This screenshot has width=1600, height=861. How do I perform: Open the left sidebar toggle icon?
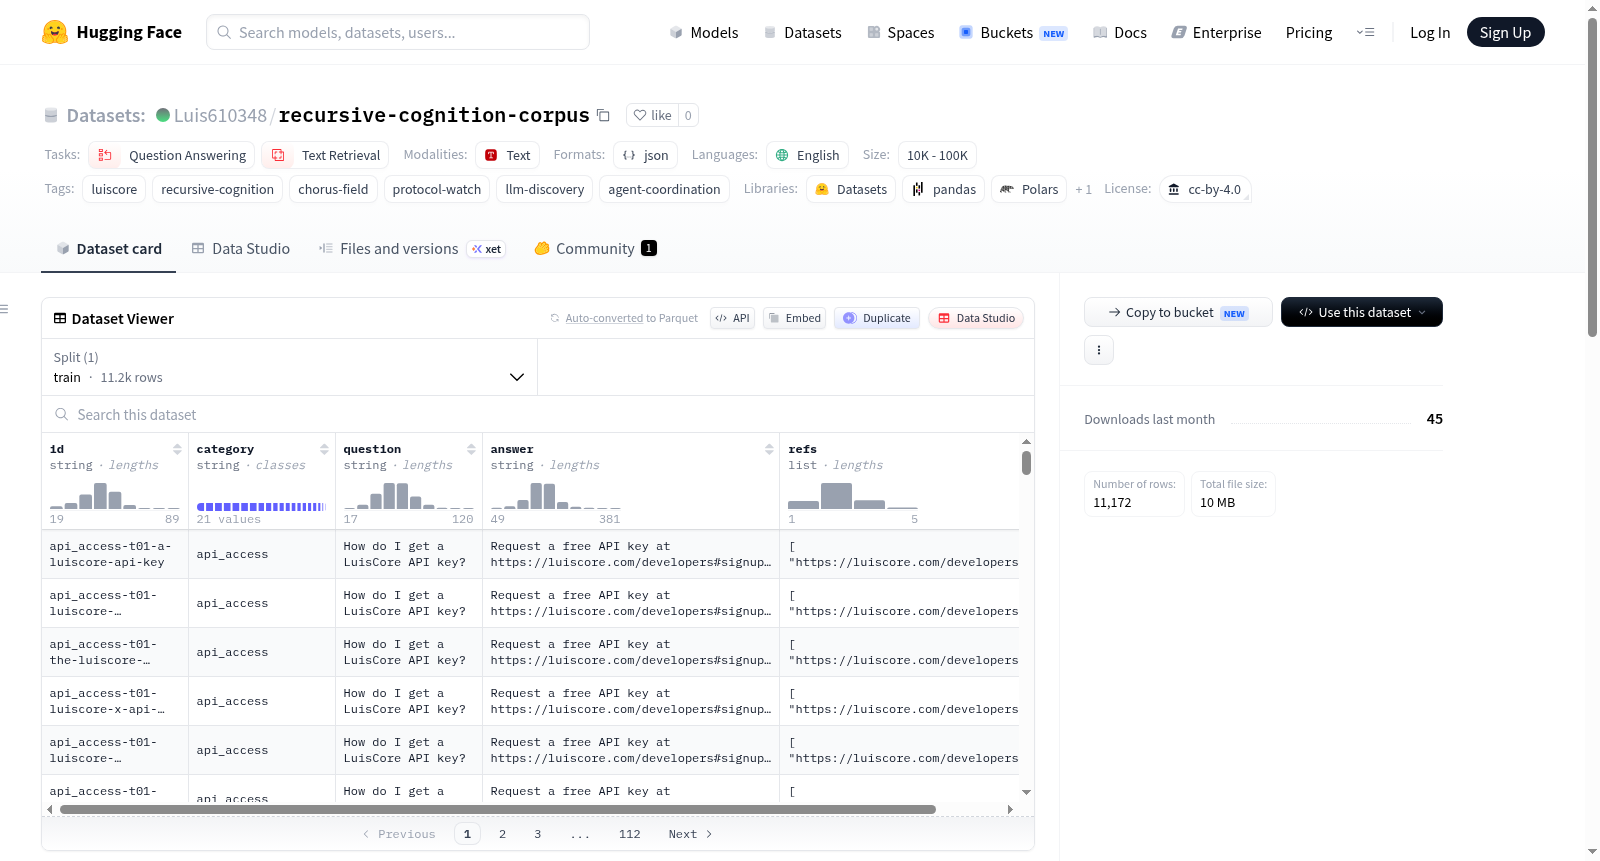point(5,309)
